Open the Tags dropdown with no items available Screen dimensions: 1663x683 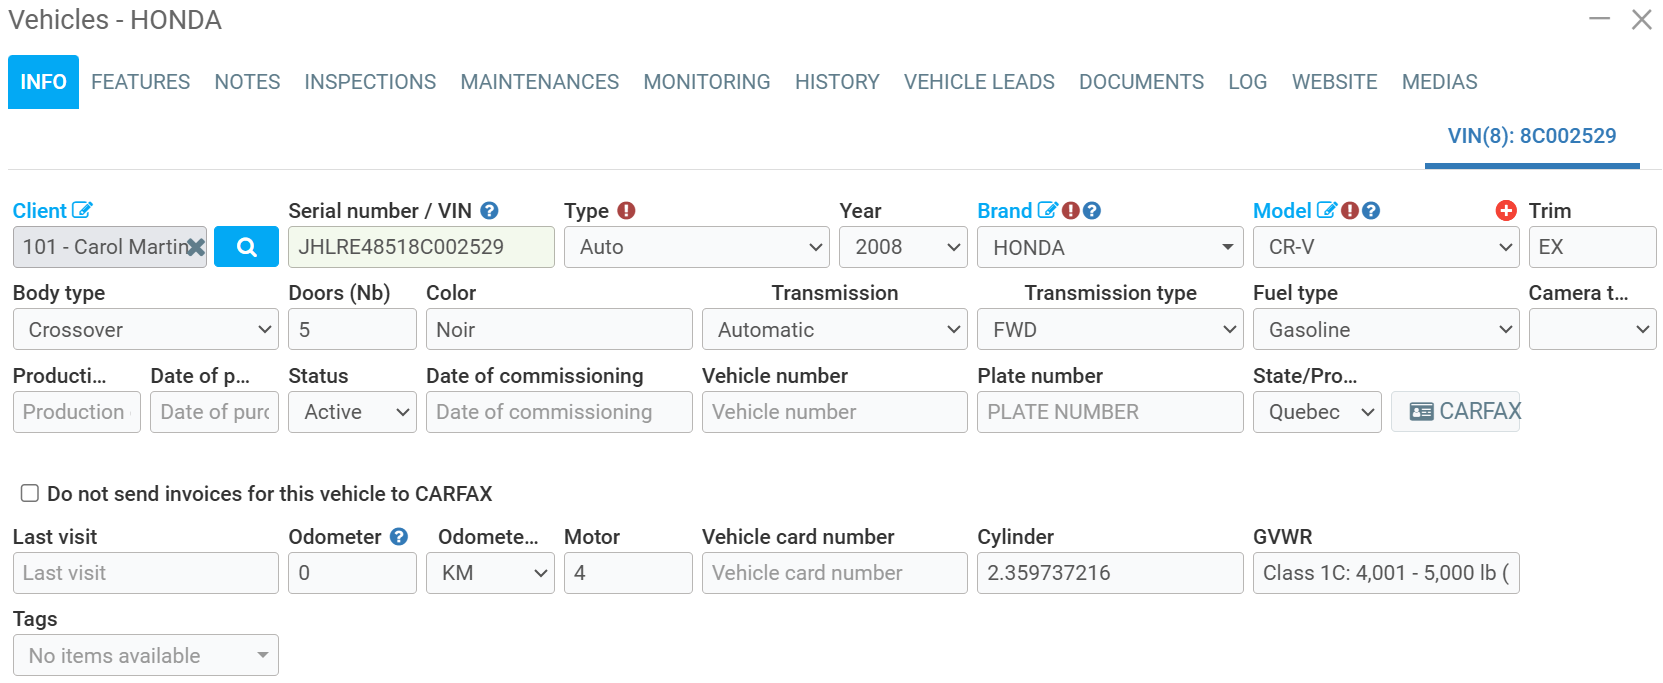coord(145,656)
